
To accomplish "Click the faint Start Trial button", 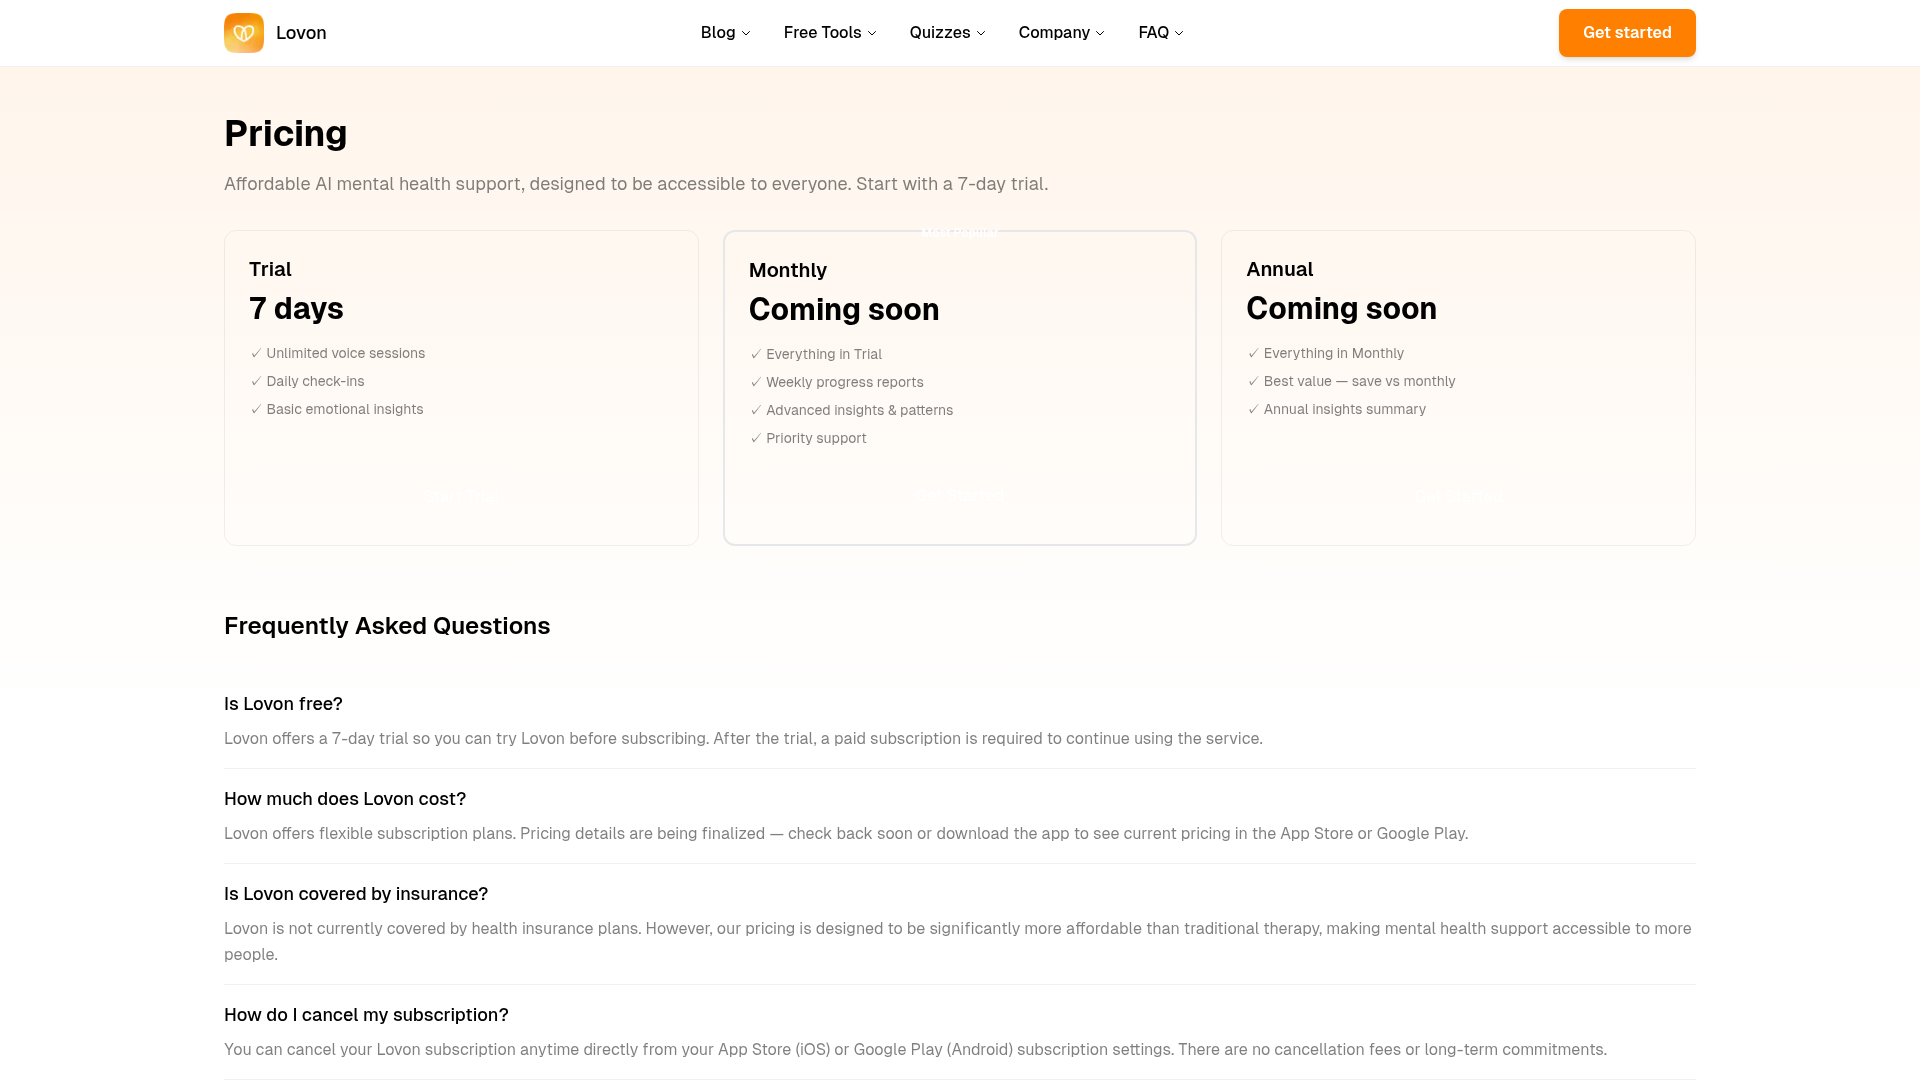I will (461, 497).
